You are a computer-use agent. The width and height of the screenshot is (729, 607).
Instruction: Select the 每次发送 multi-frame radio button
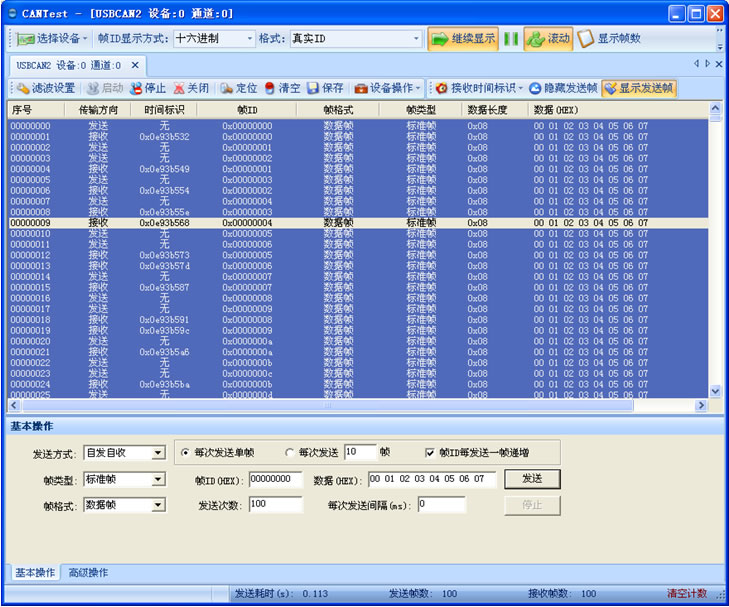291,452
